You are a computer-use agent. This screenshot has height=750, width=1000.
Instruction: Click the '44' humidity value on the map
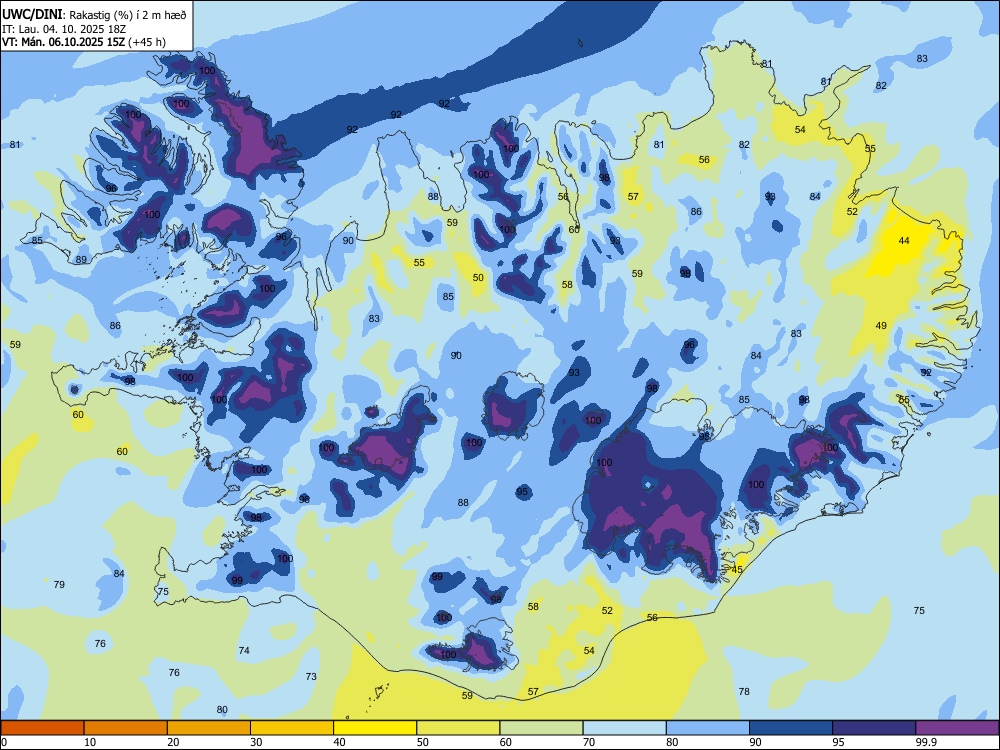pyautogui.click(x=904, y=240)
